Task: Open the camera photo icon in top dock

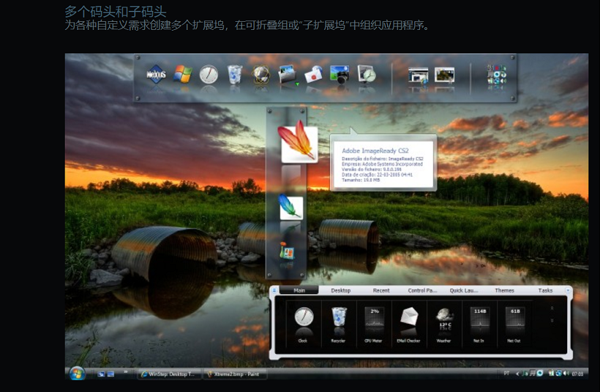Action: 339,74
